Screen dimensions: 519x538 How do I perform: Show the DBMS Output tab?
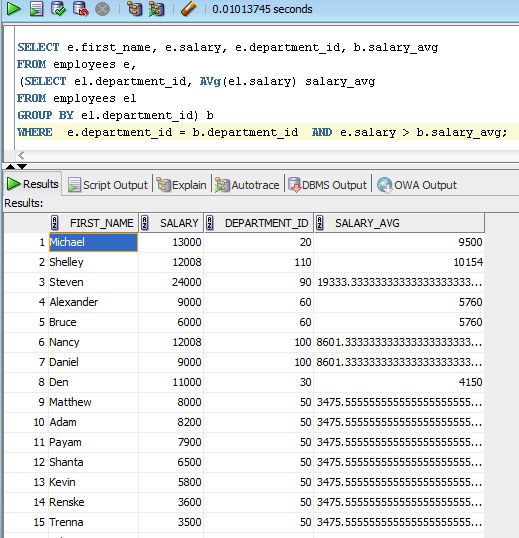point(328,185)
